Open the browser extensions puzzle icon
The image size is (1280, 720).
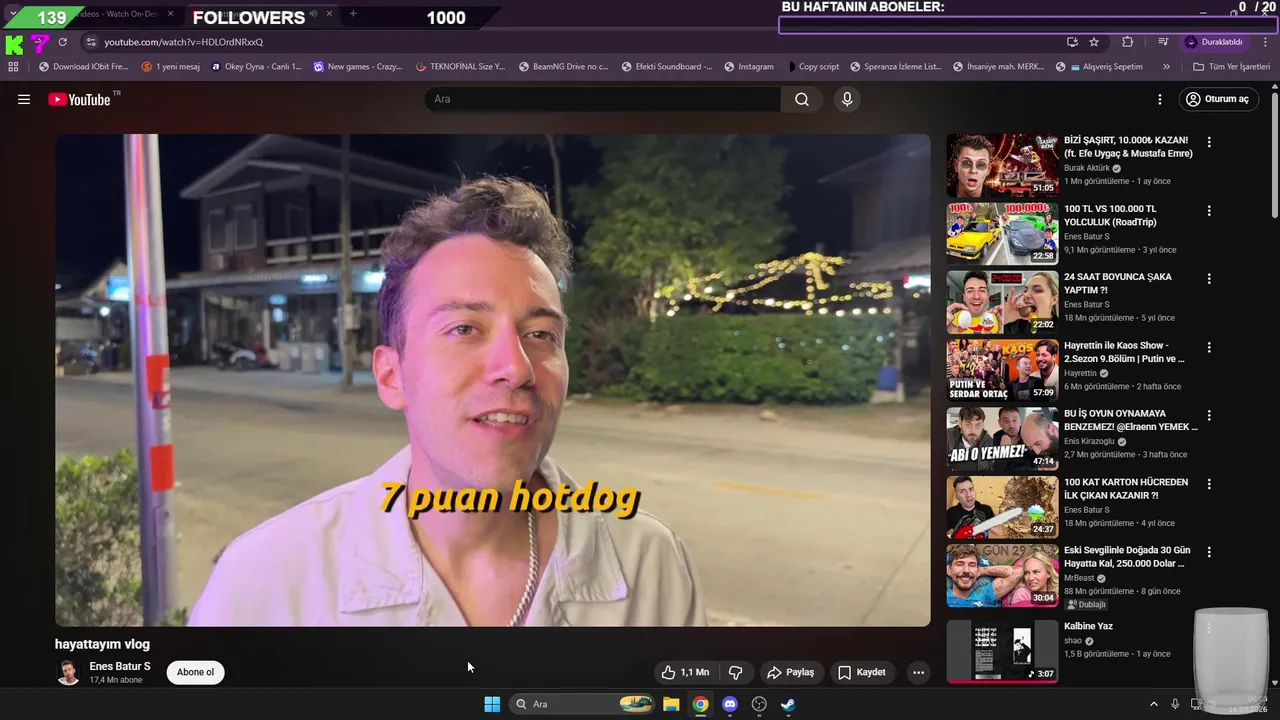[1128, 42]
